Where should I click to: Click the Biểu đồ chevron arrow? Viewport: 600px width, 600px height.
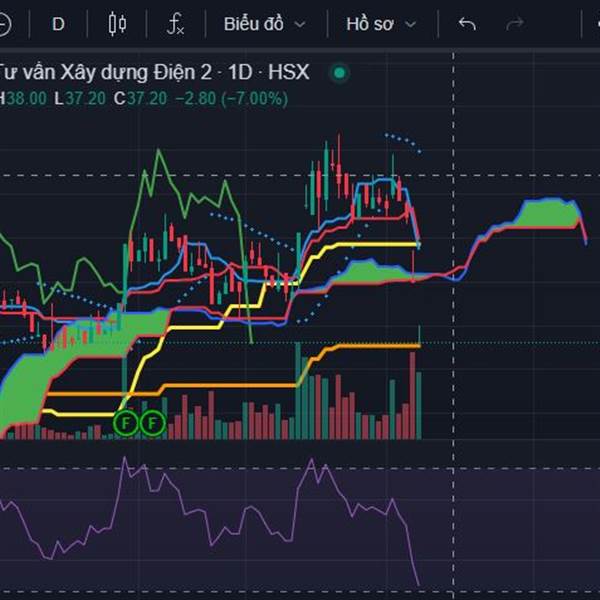300,25
